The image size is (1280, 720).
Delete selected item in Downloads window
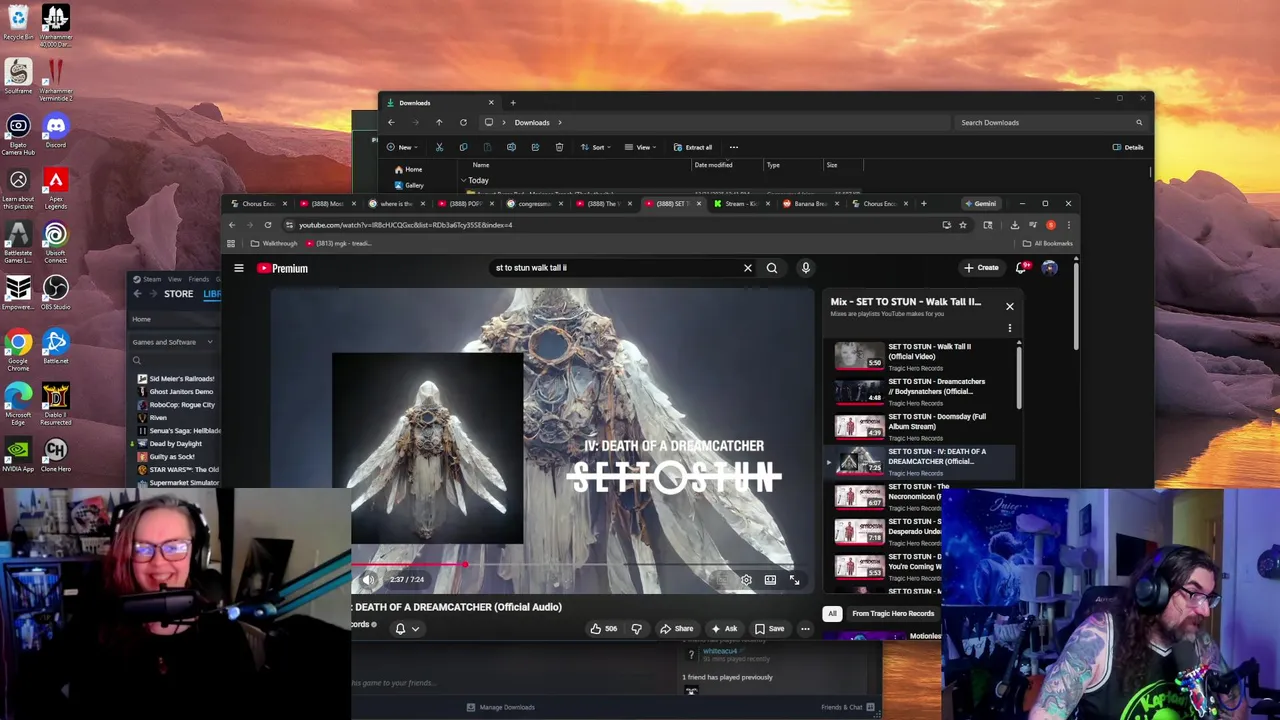(x=559, y=147)
